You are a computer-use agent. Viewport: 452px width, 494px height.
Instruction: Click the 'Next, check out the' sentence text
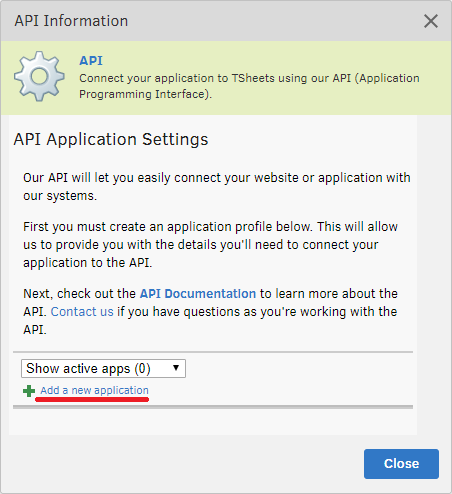coord(79,294)
